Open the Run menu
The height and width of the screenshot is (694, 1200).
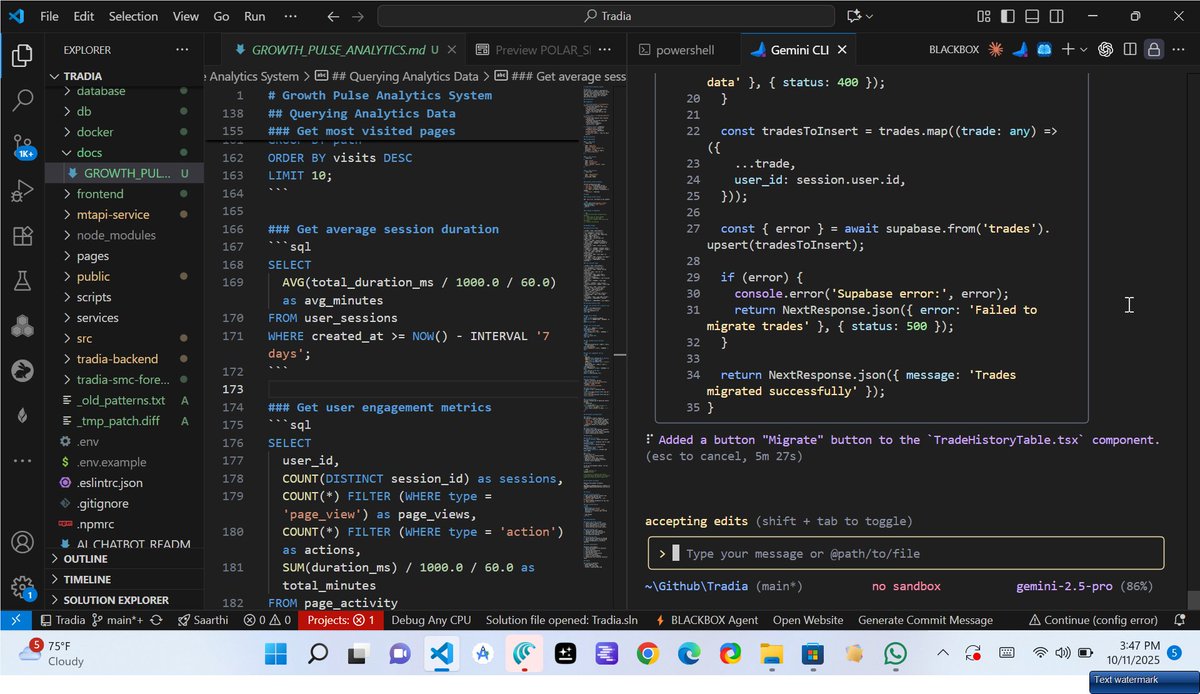[255, 16]
